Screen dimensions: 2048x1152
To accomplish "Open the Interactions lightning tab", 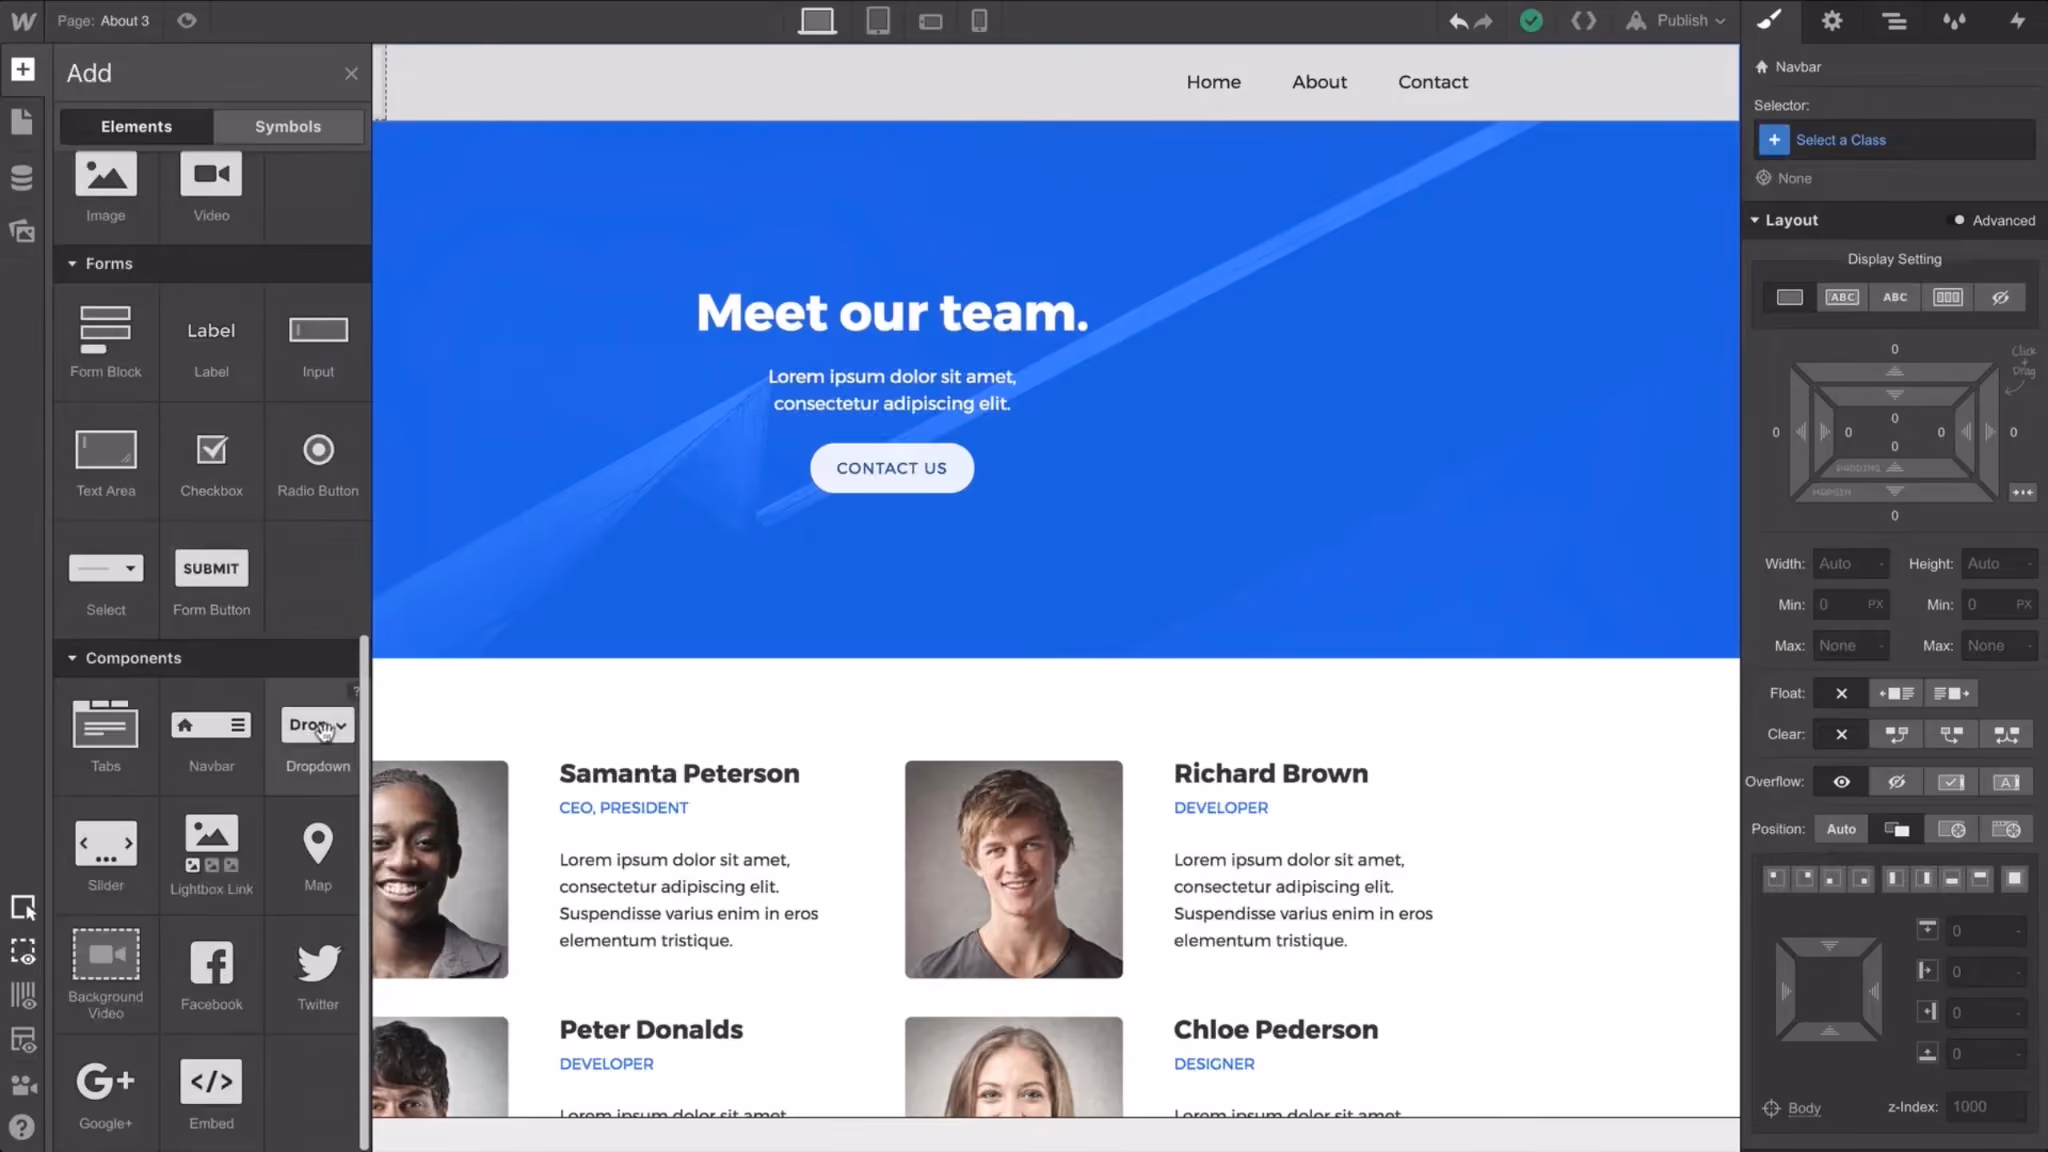I will point(2018,20).
